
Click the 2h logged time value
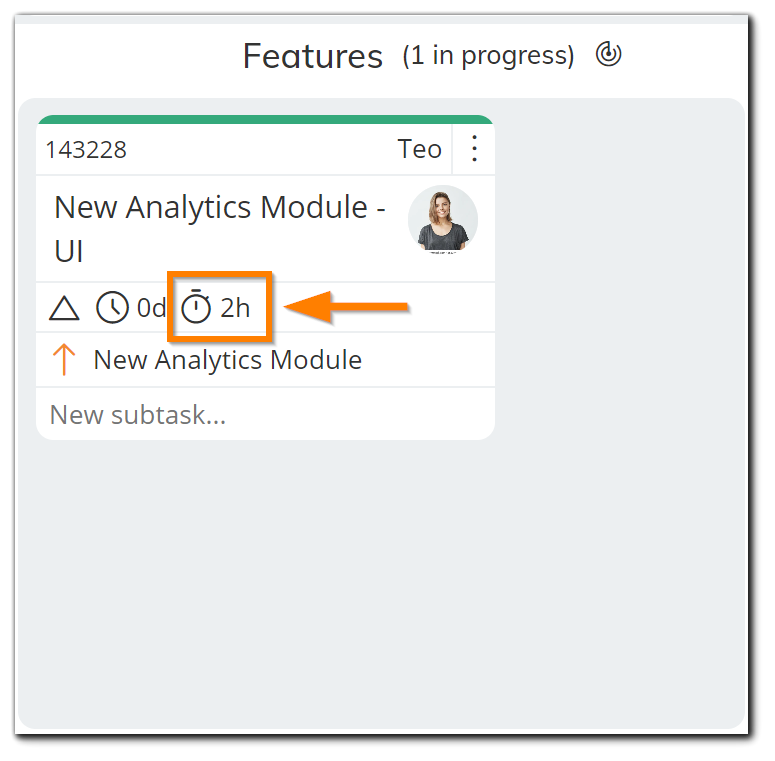coord(235,308)
